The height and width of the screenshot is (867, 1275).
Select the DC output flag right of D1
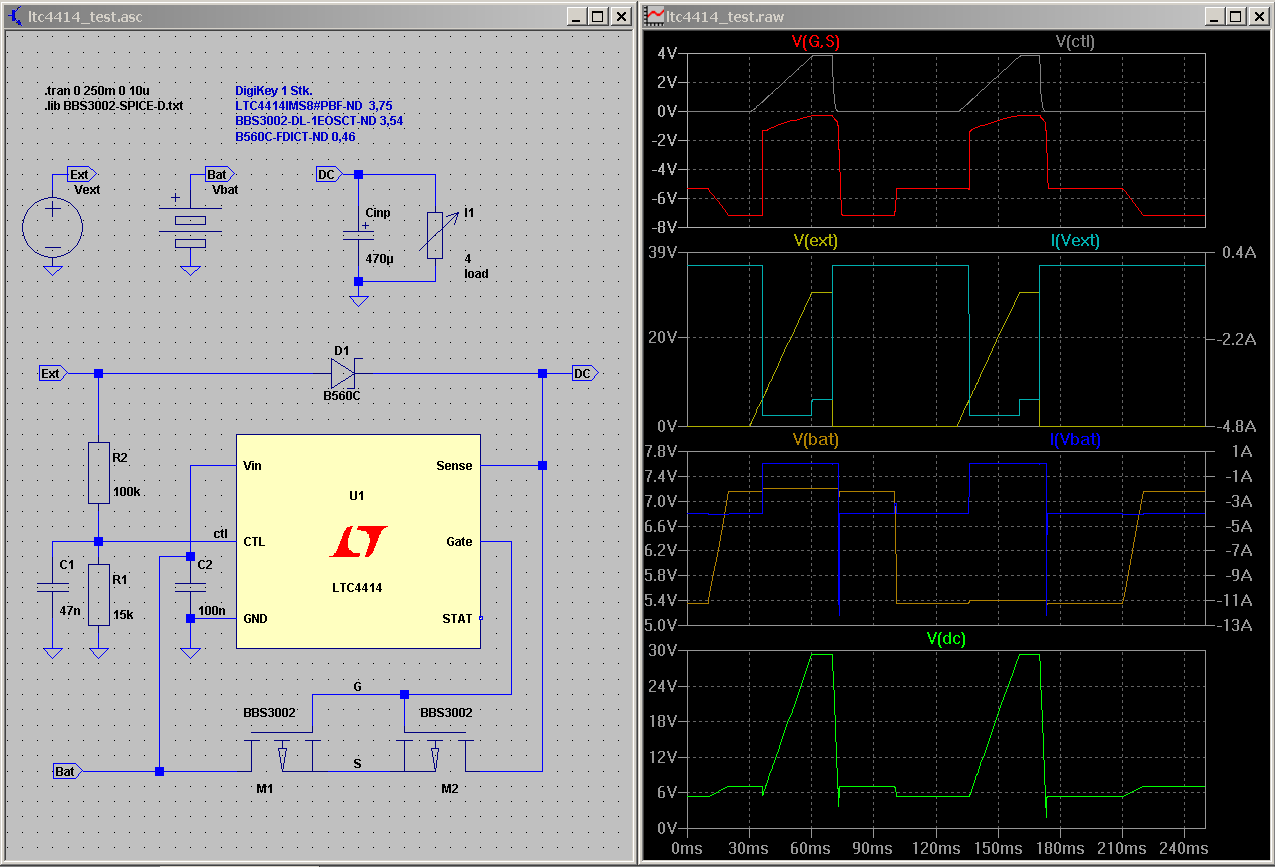pos(585,373)
